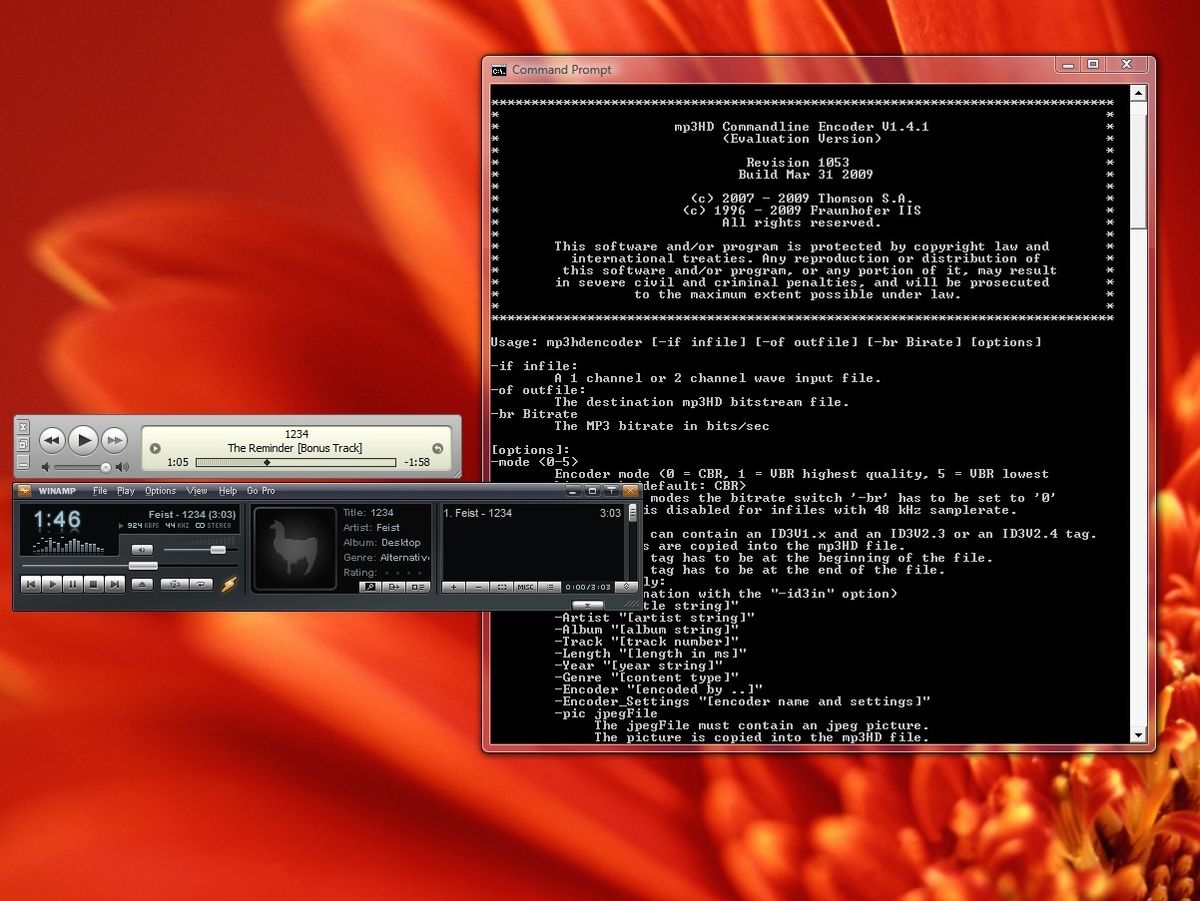Open the Winamp Play menu
Viewport: 1200px width, 901px height.
[126, 491]
